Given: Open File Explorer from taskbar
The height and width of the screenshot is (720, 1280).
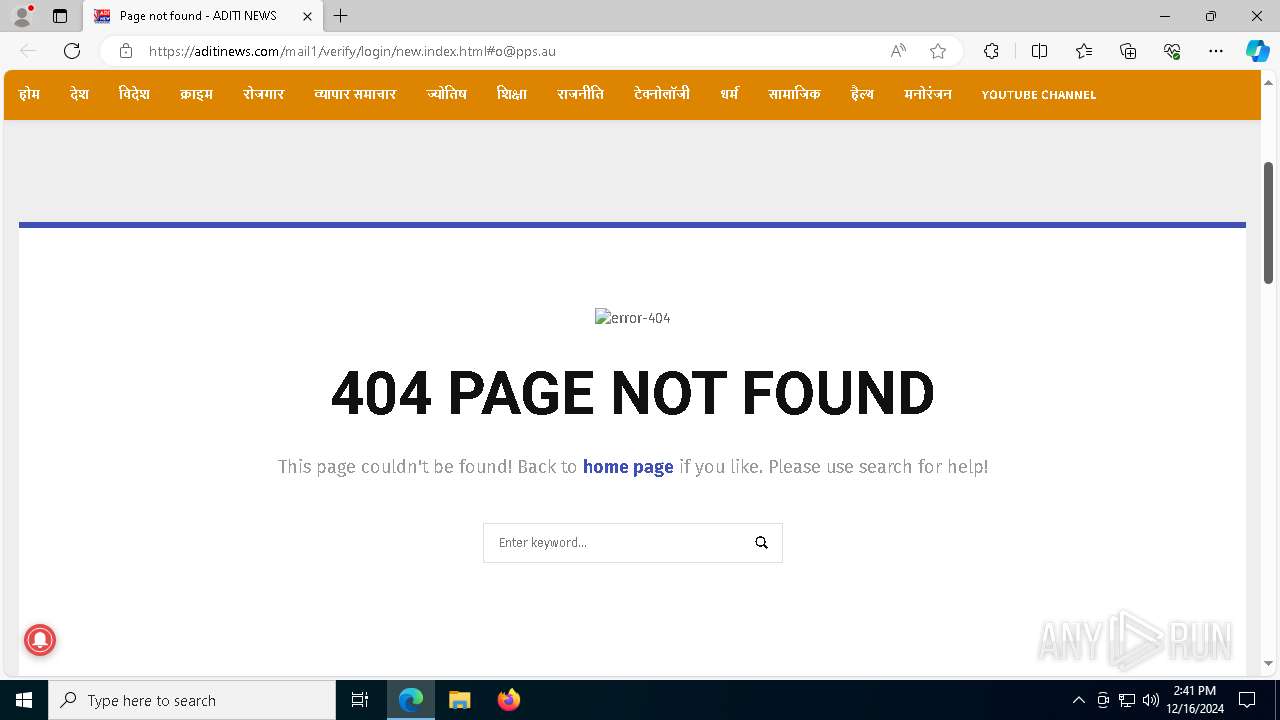Looking at the screenshot, I should (459, 700).
